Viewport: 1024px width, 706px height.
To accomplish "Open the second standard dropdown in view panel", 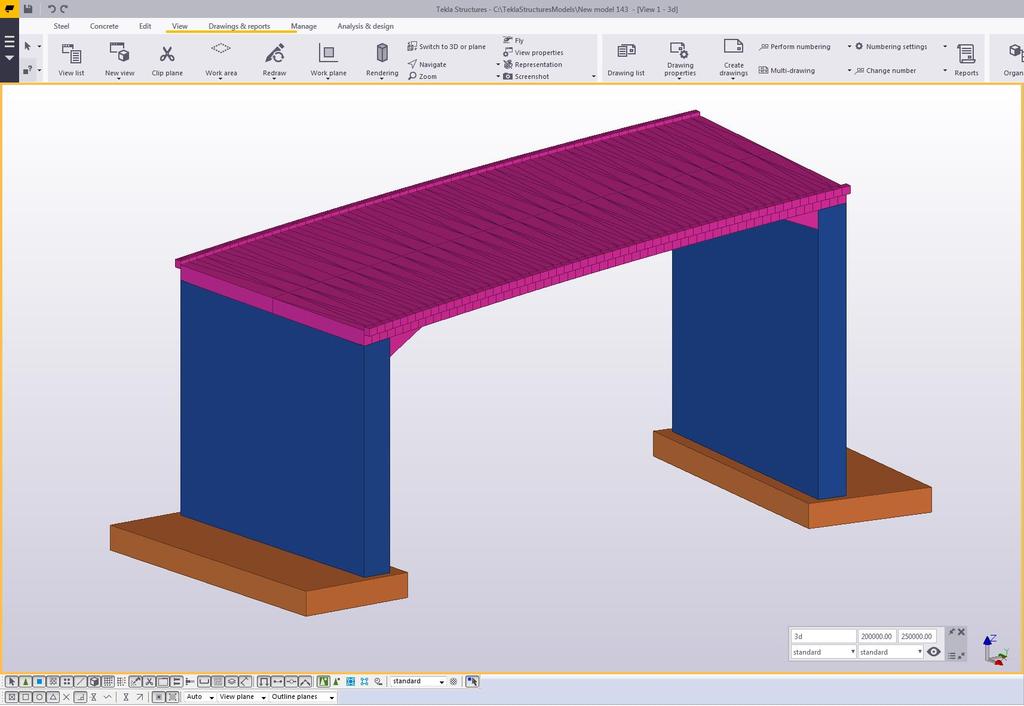I will click(890, 652).
